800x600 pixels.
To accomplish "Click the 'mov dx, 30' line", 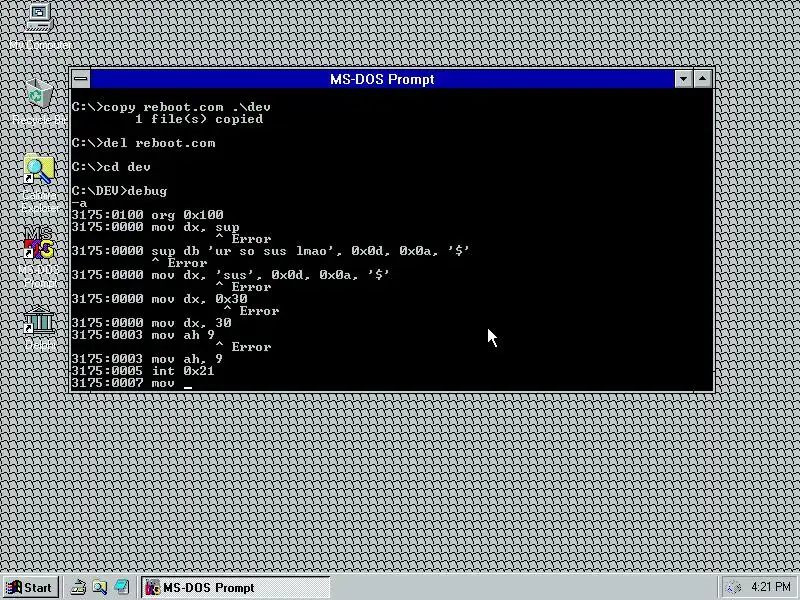I will [152, 323].
